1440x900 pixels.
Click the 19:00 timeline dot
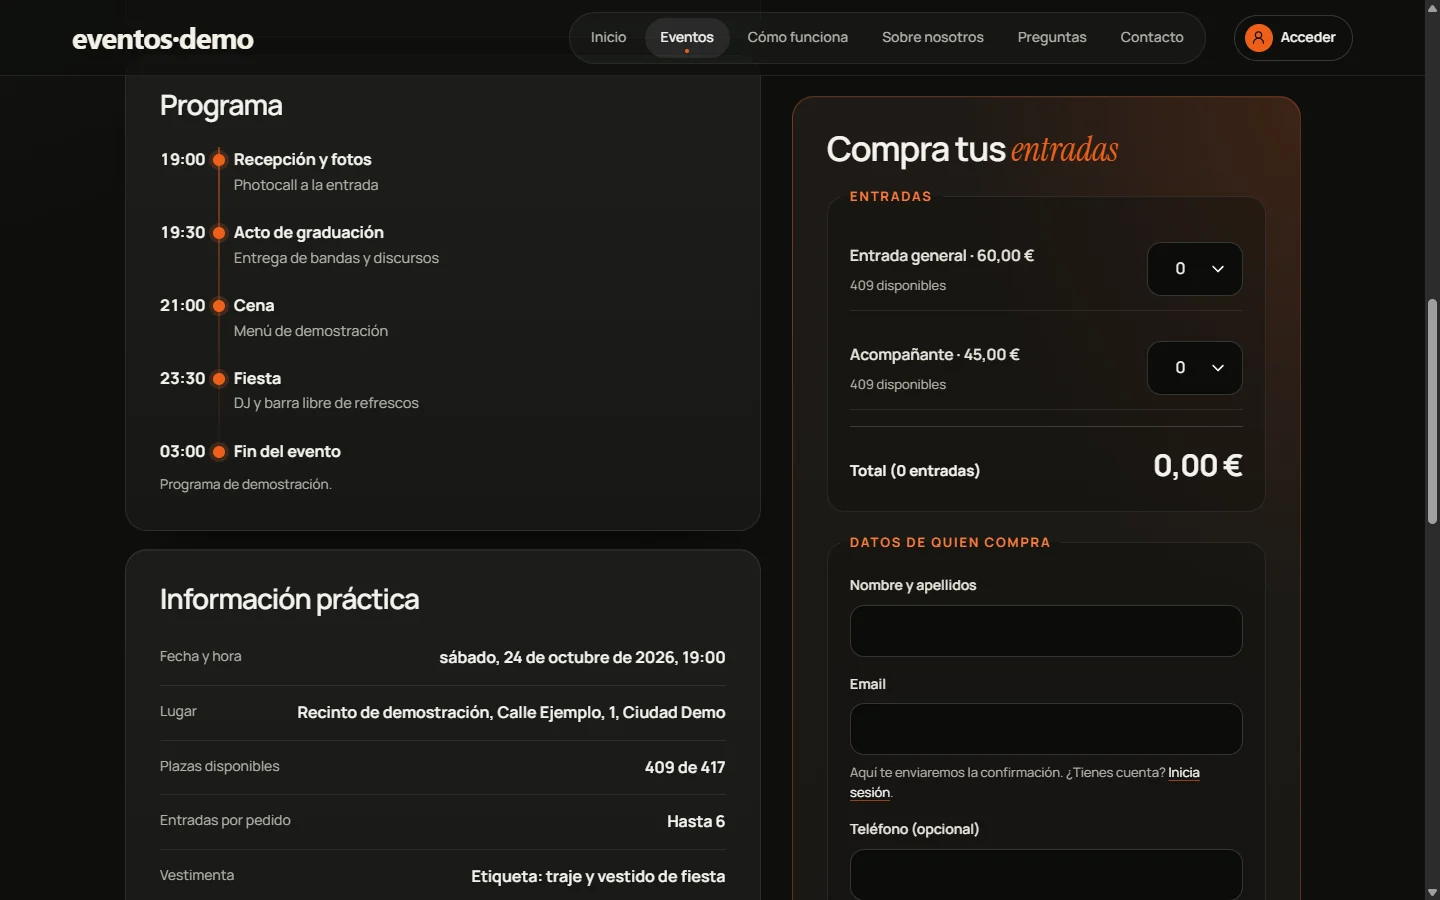coord(219,160)
